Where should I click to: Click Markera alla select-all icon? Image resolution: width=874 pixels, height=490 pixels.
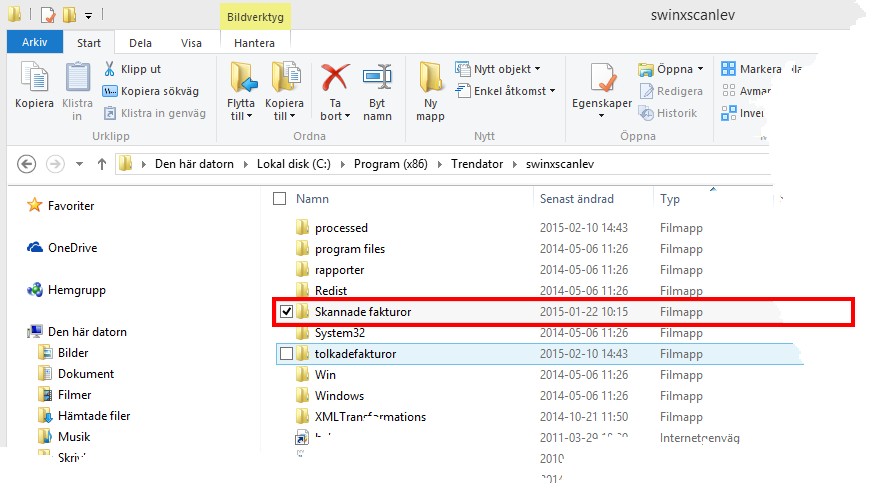point(728,69)
